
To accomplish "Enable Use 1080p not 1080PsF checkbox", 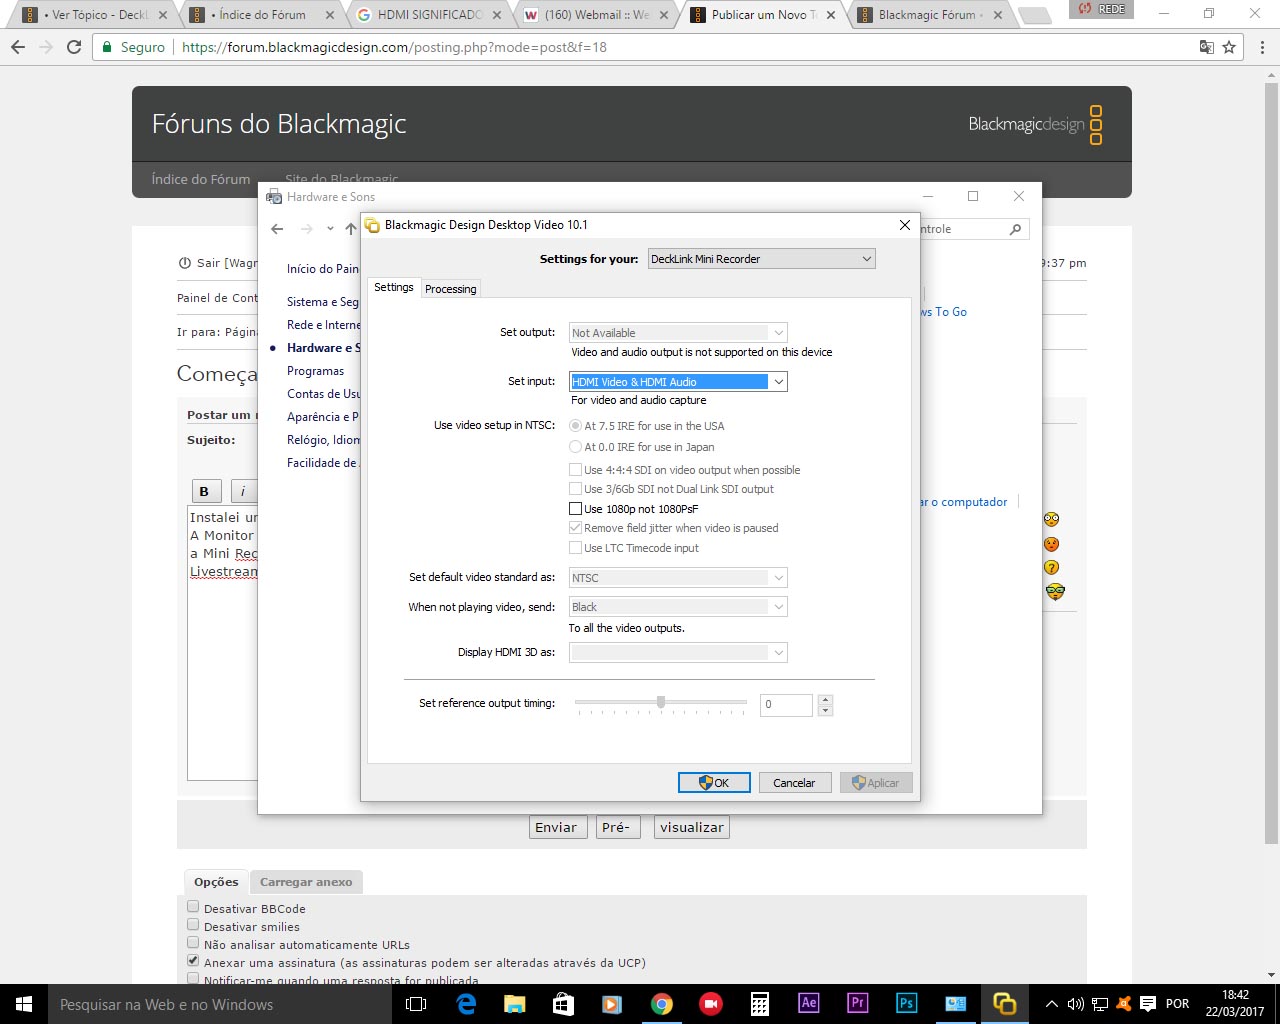I will click(575, 509).
